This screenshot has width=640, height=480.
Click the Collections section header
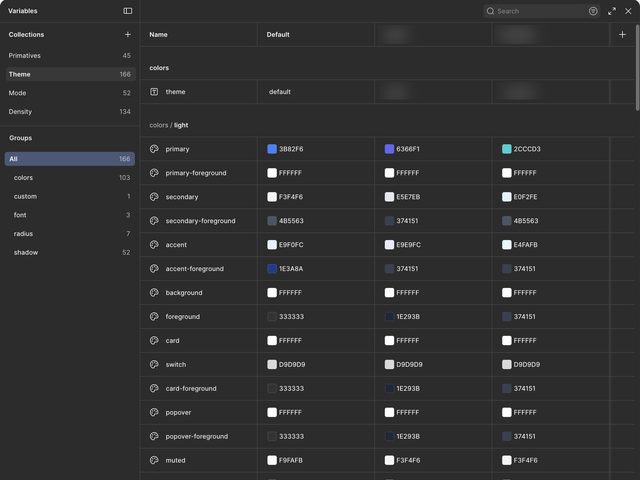click(x=27, y=35)
